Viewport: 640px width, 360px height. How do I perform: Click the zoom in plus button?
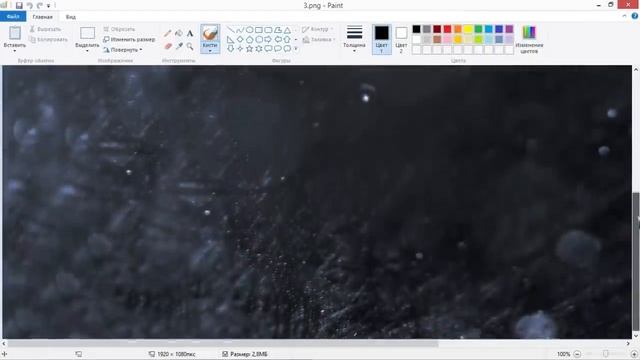pyautogui.click(x=634, y=354)
